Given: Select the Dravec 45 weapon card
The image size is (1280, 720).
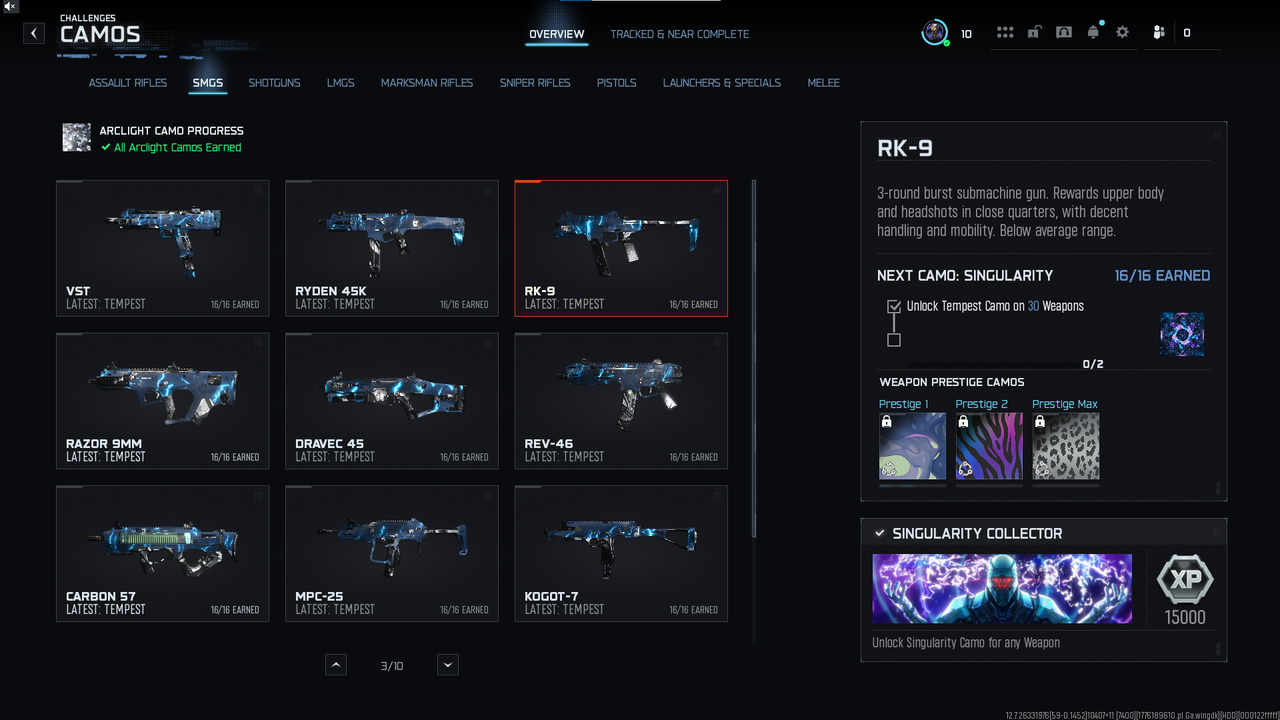Looking at the screenshot, I should tap(391, 401).
